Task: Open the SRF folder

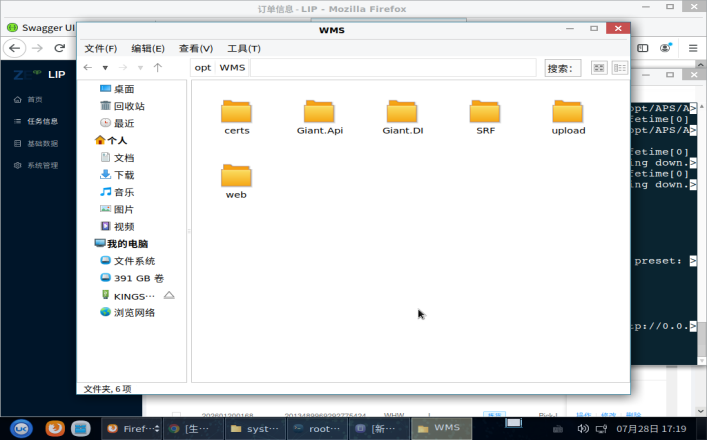Action: (x=485, y=117)
